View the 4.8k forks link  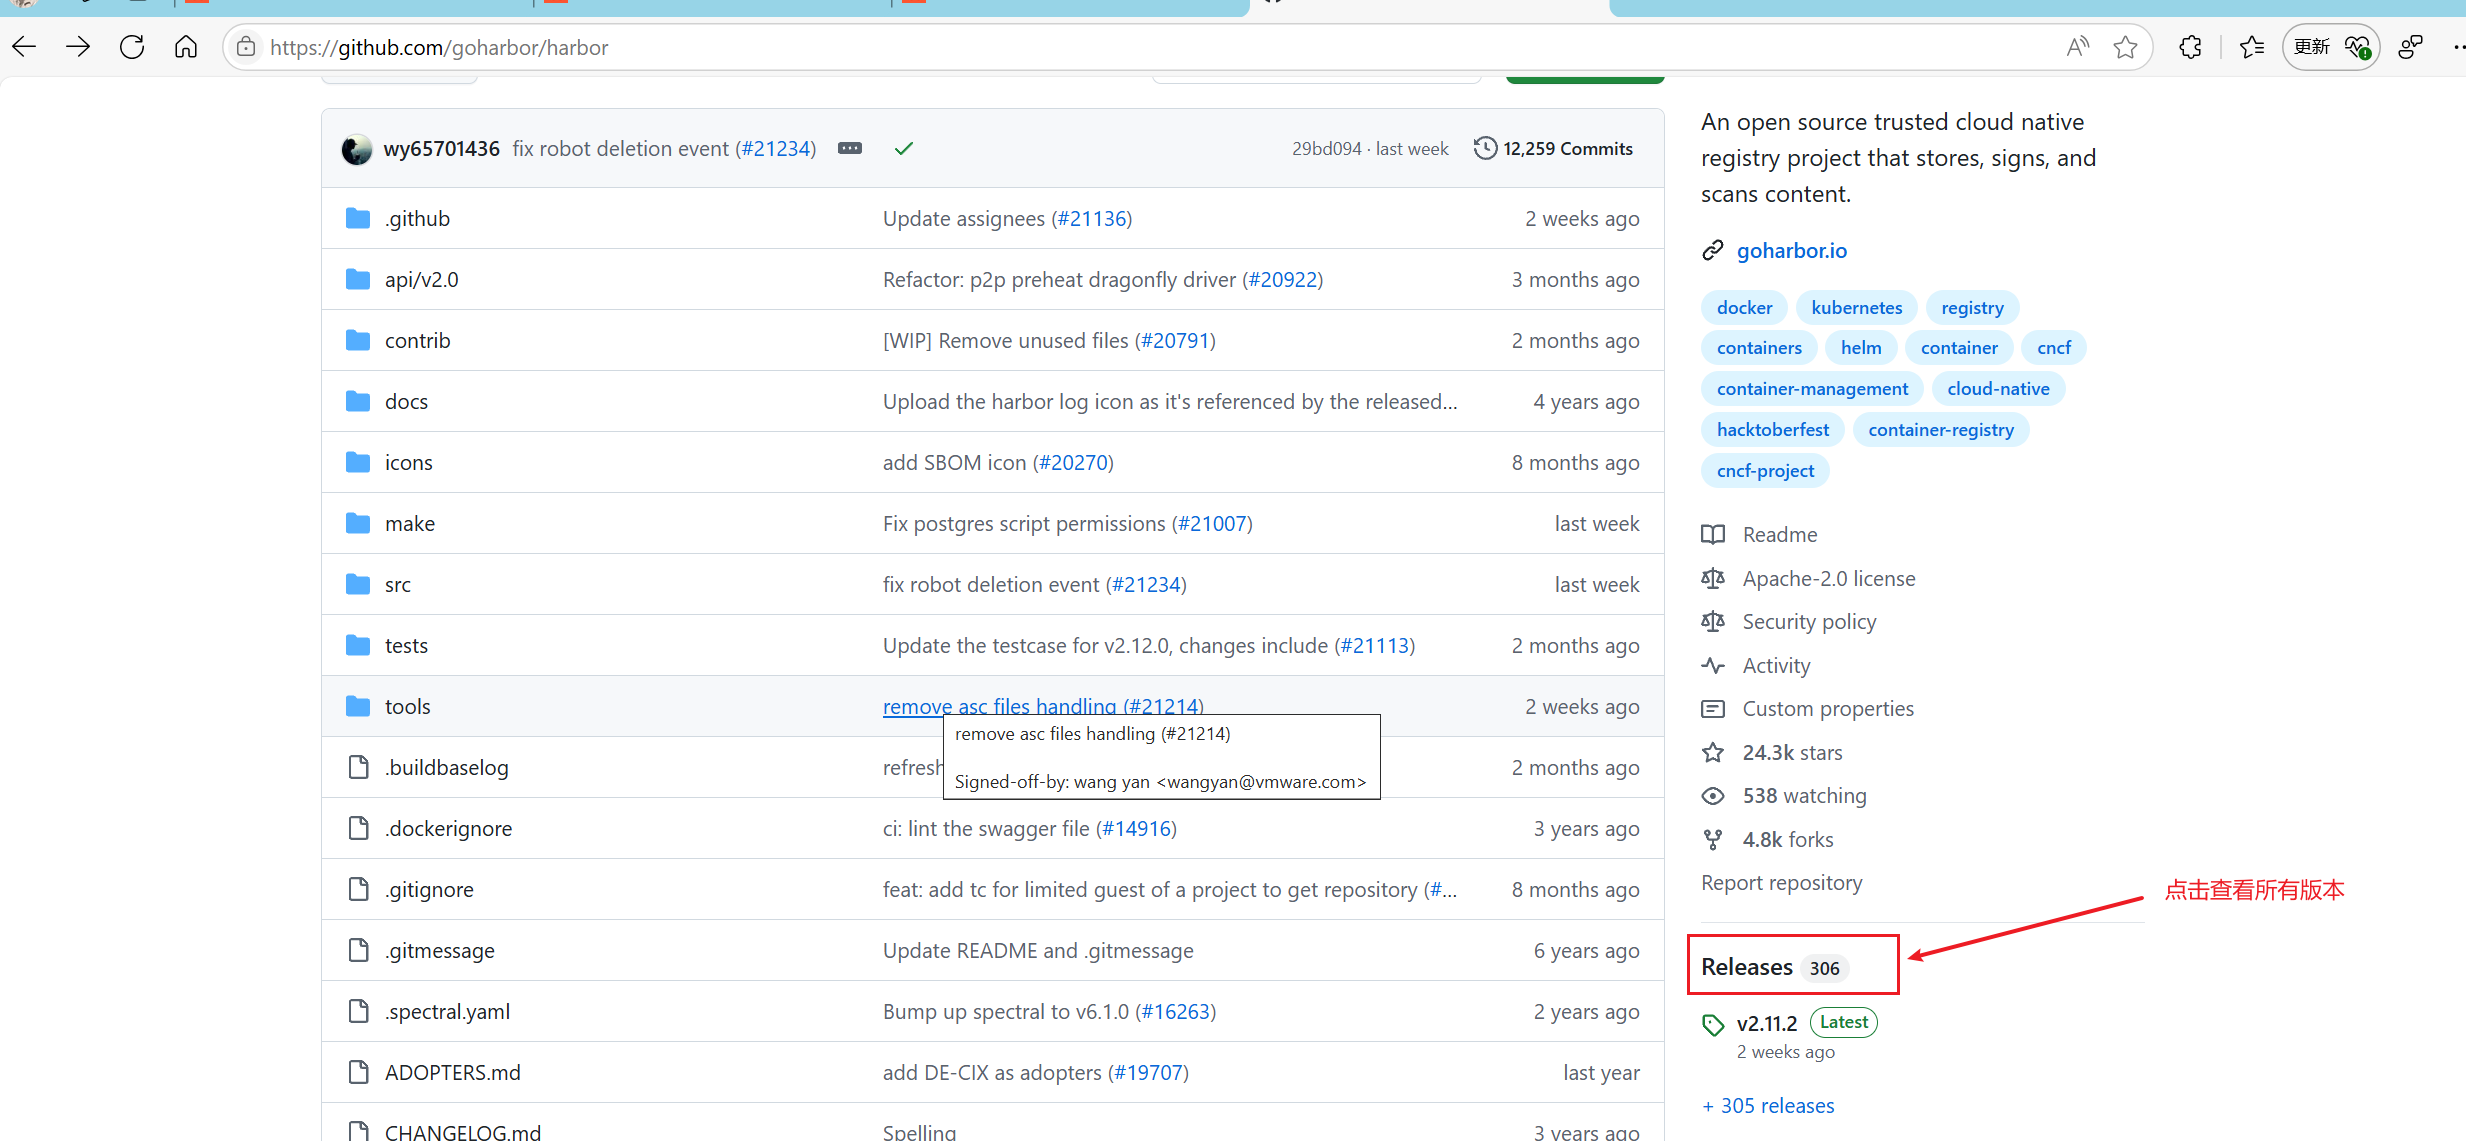pos(1768,840)
